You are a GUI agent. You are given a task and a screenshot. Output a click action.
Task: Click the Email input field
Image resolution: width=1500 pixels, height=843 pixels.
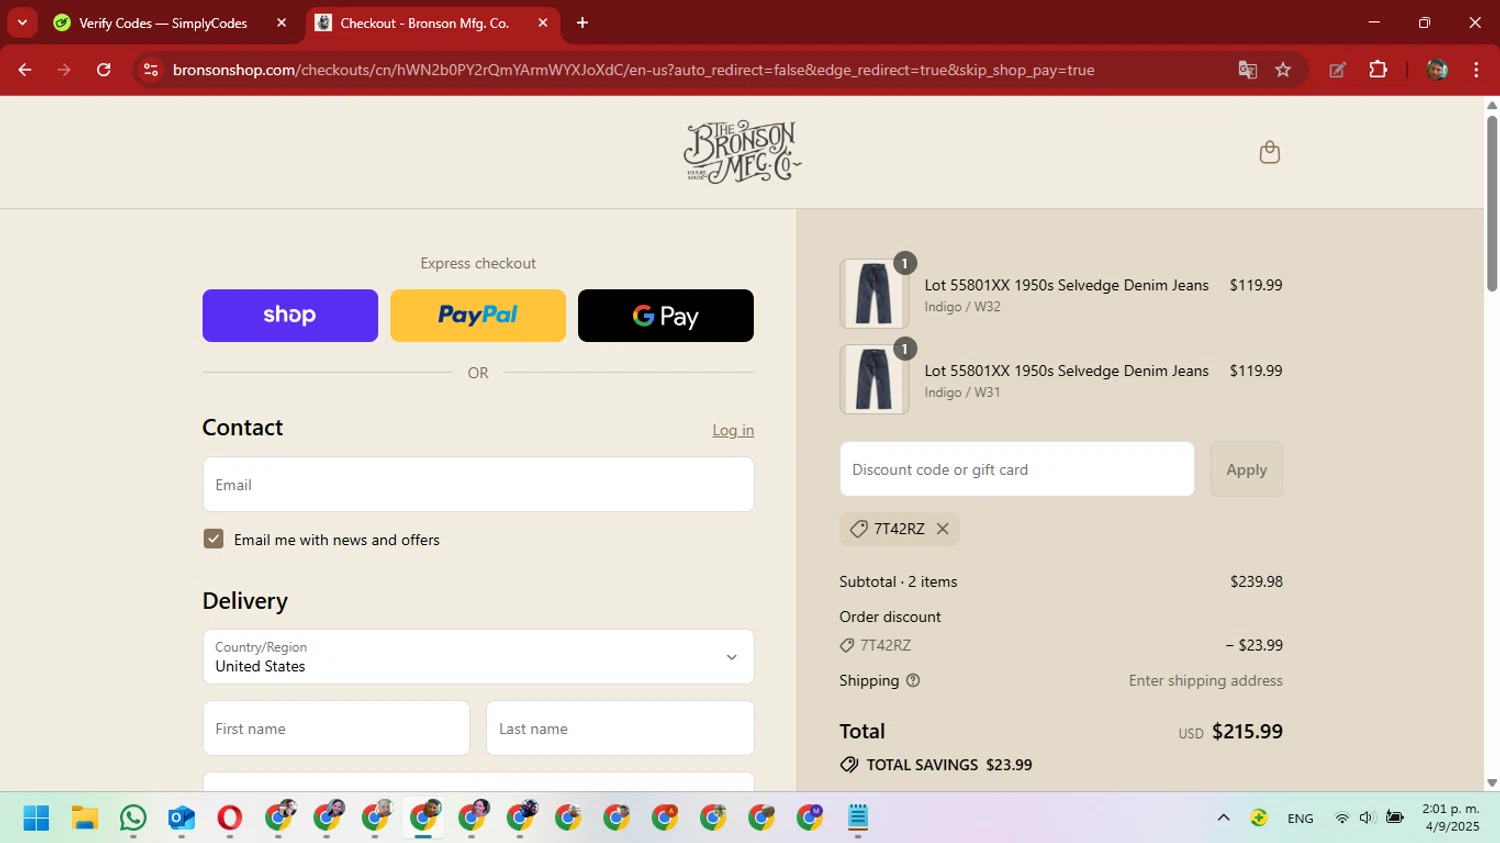pos(478,484)
